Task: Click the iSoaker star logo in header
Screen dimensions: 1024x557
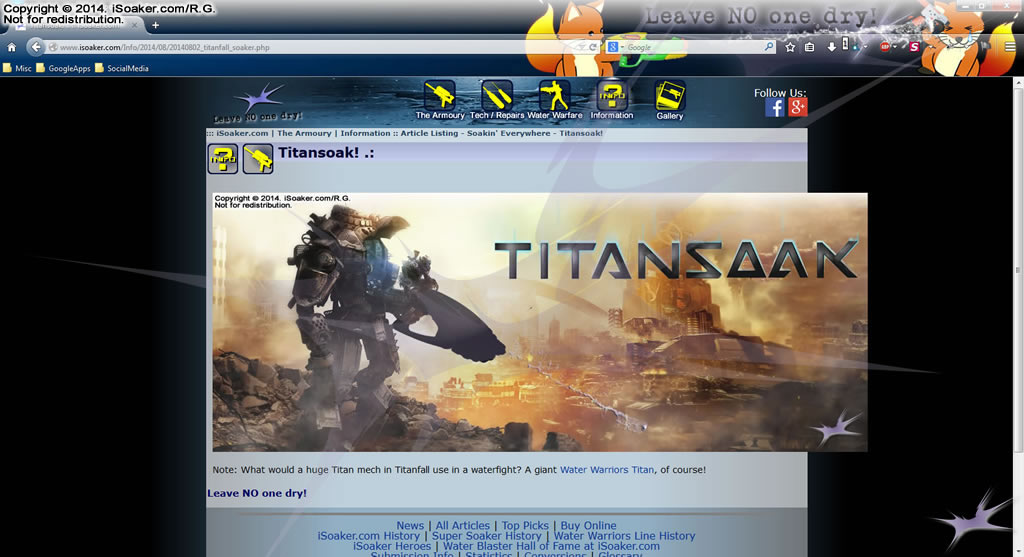Action: 259,103
